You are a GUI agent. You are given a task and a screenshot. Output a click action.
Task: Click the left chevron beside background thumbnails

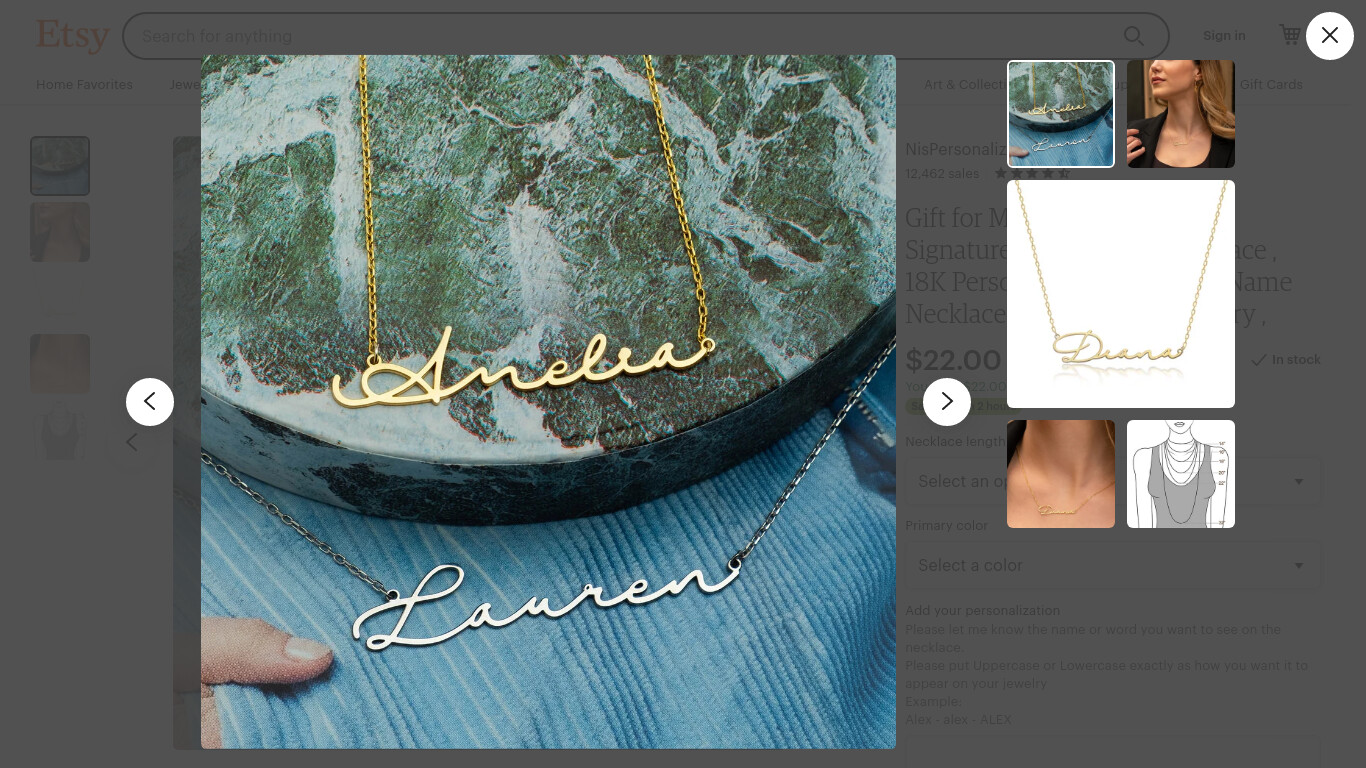pyautogui.click(x=131, y=441)
